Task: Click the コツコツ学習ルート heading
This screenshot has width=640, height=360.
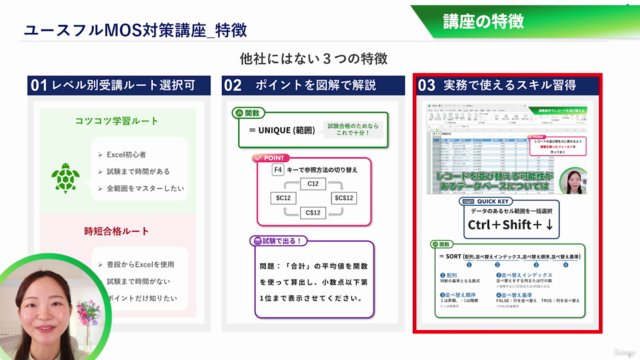Action: 116,121
